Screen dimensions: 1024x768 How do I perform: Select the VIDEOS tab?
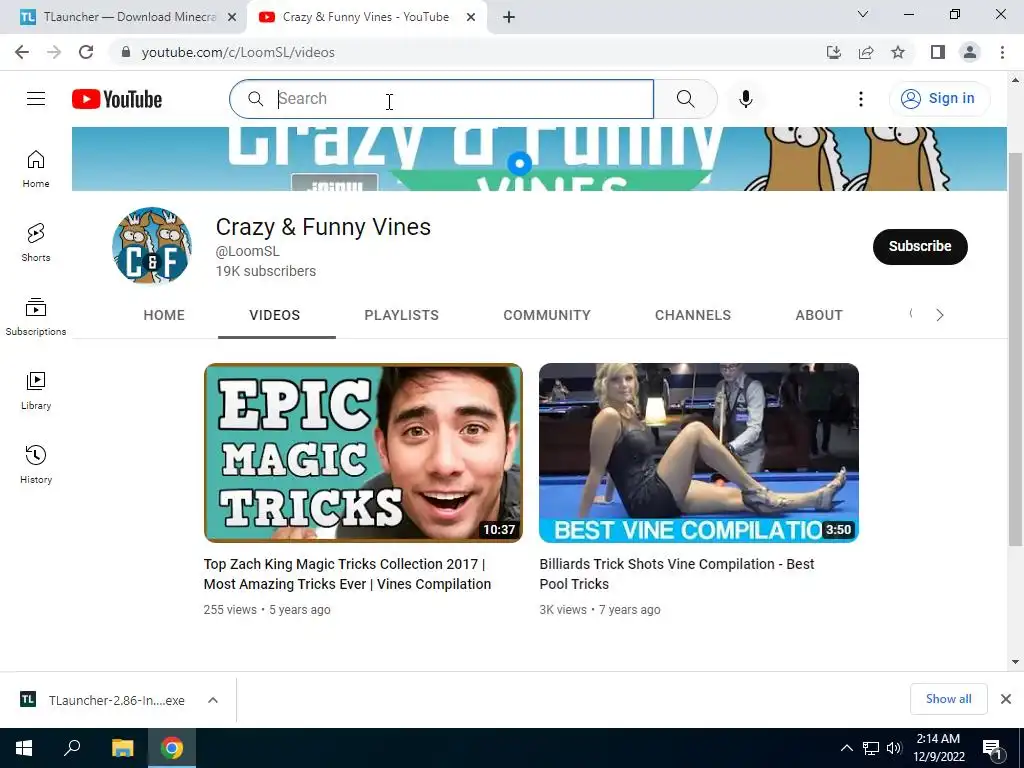click(275, 315)
